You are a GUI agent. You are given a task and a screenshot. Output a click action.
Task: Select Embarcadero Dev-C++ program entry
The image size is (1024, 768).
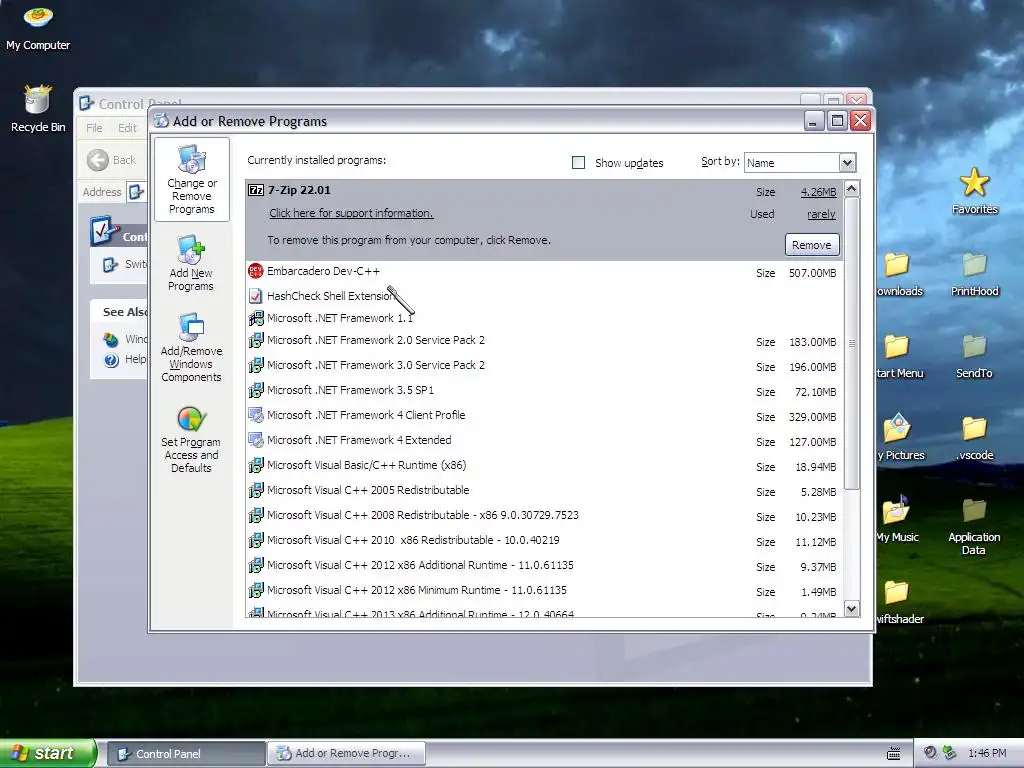(x=544, y=272)
